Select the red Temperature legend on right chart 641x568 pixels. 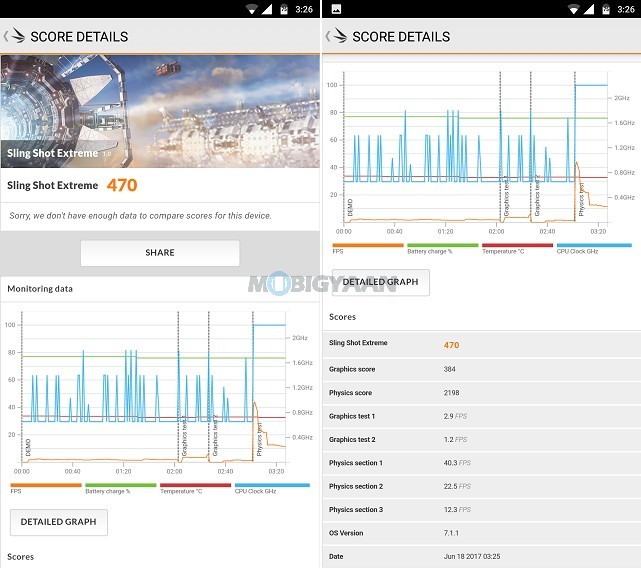pyautogui.click(x=518, y=245)
